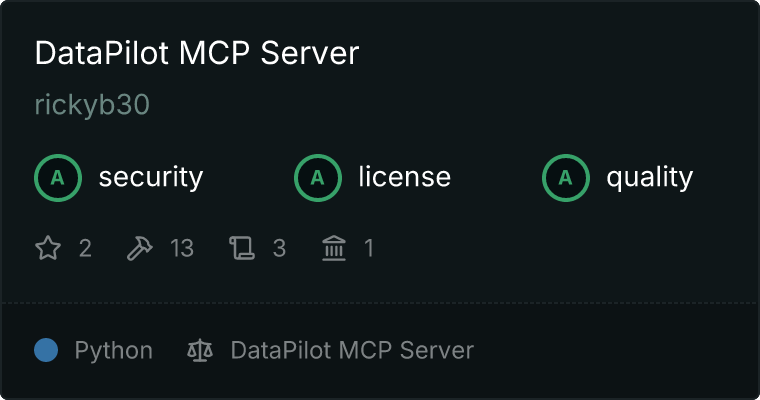Select the license label text
760x400 pixels.
[x=405, y=176]
